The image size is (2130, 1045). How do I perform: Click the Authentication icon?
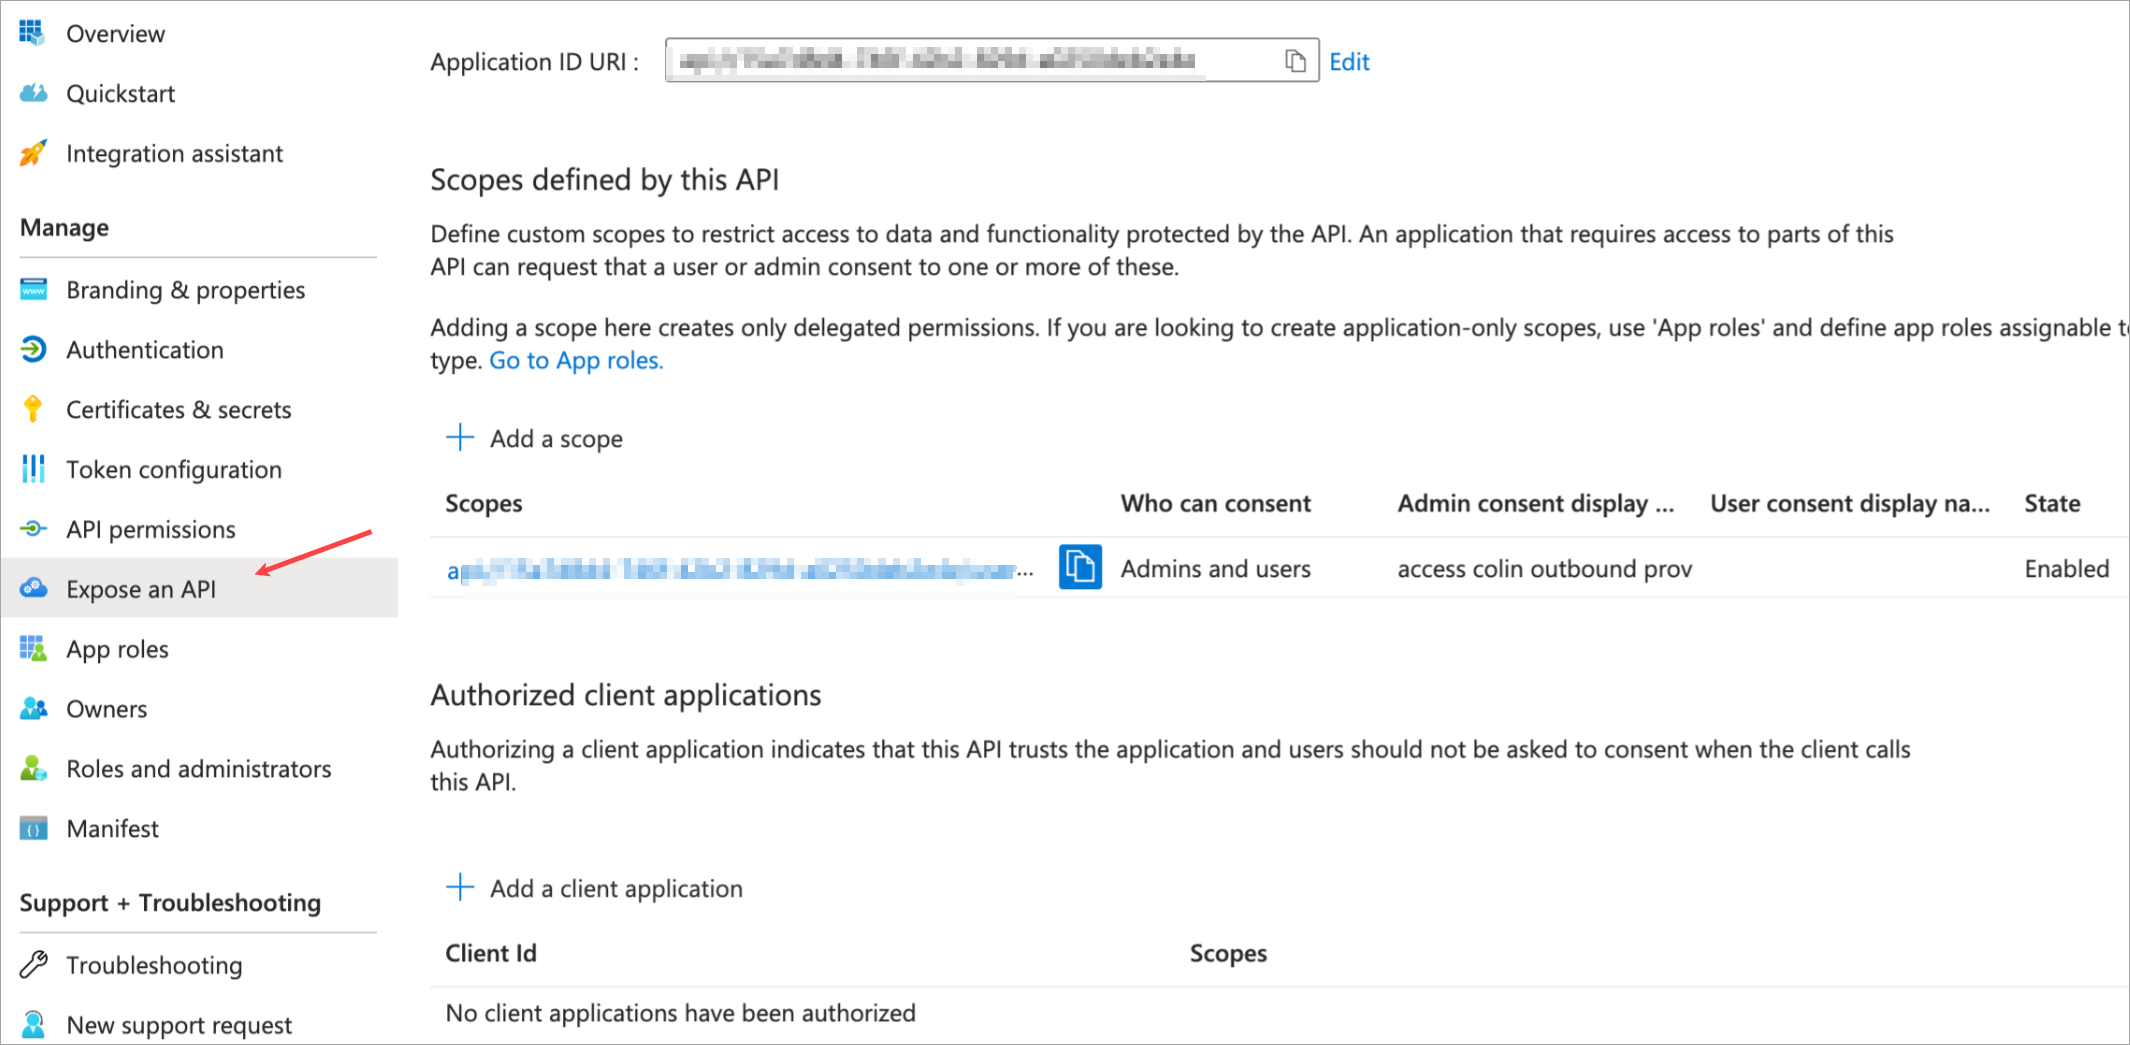(x=33, y=349)
